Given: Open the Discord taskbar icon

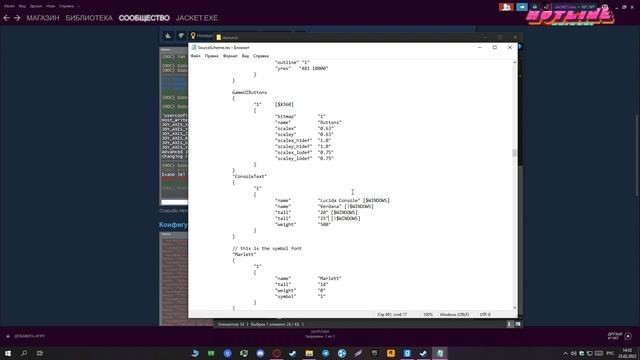Looking at the screenshot, I should coord(260,353).
